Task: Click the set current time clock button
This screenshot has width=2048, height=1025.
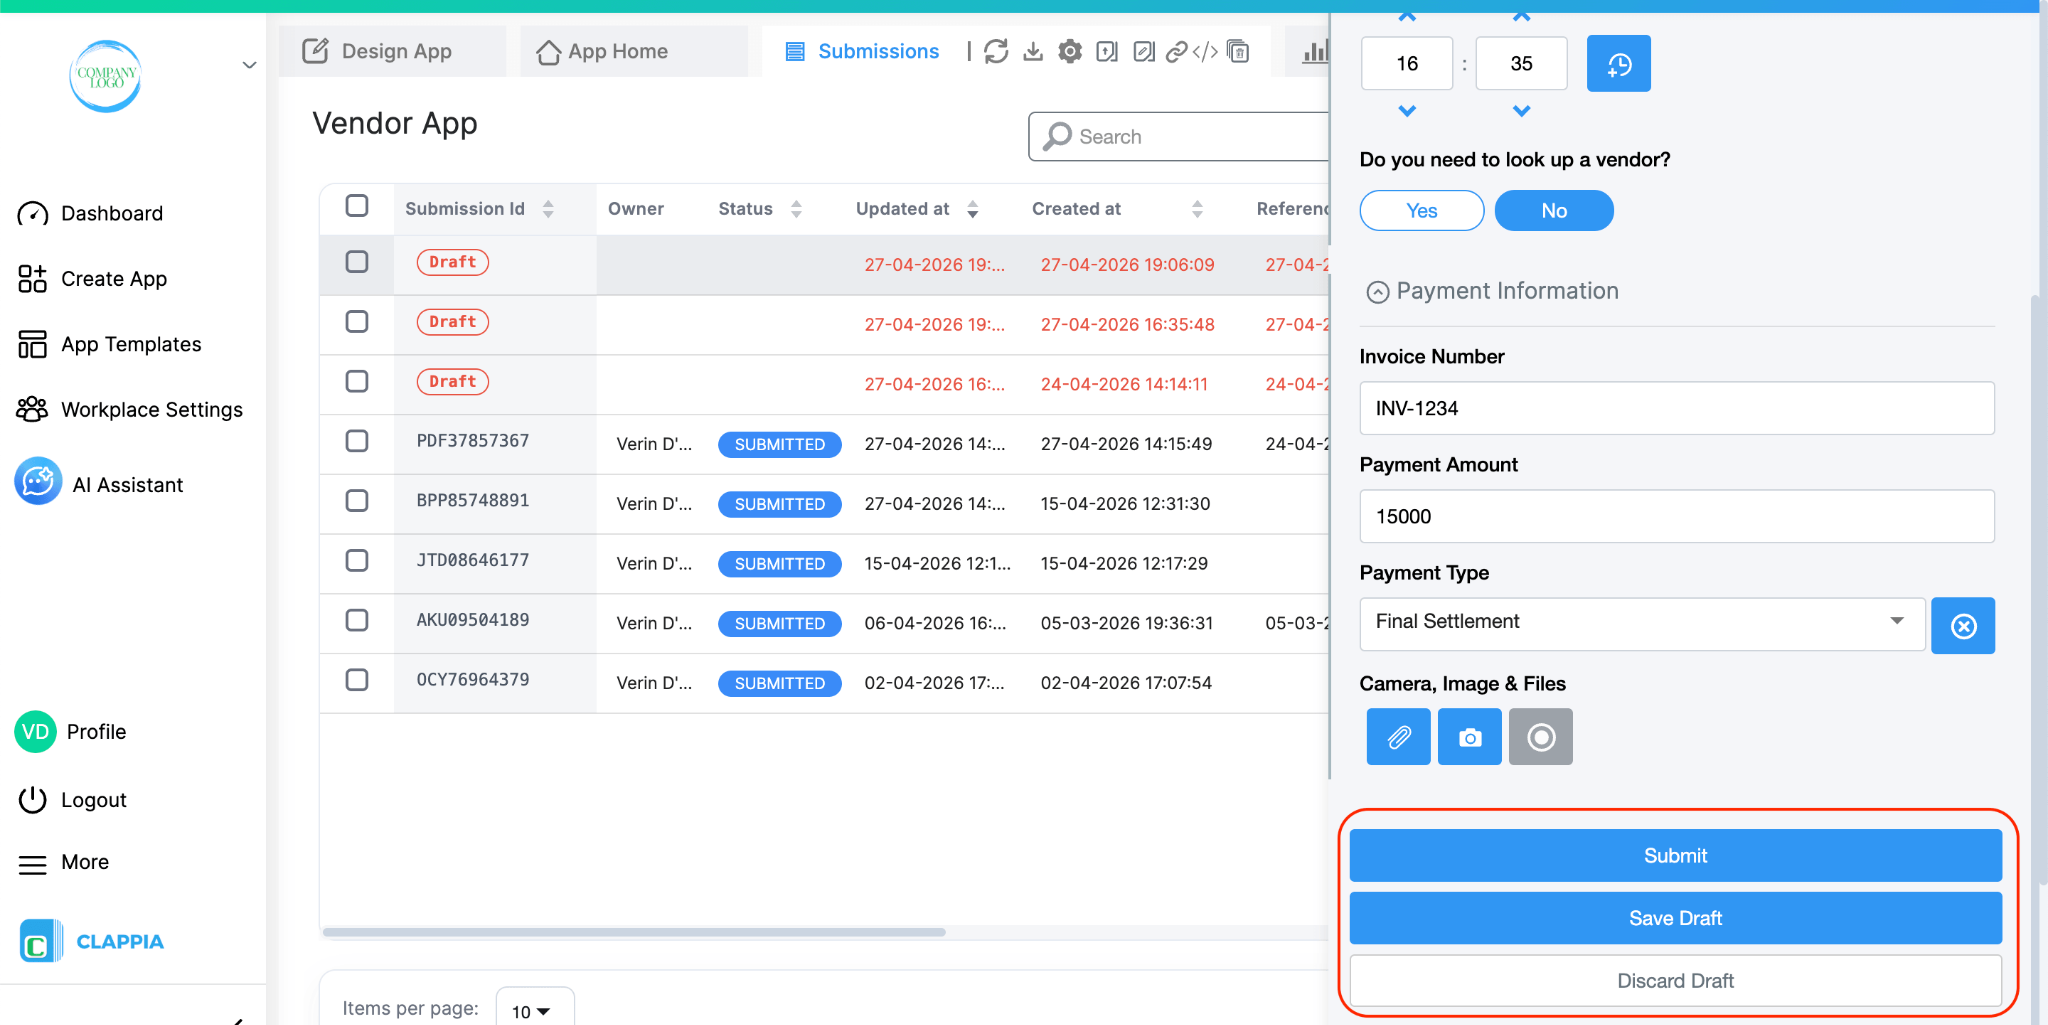Action: [x=1618, y=64]
